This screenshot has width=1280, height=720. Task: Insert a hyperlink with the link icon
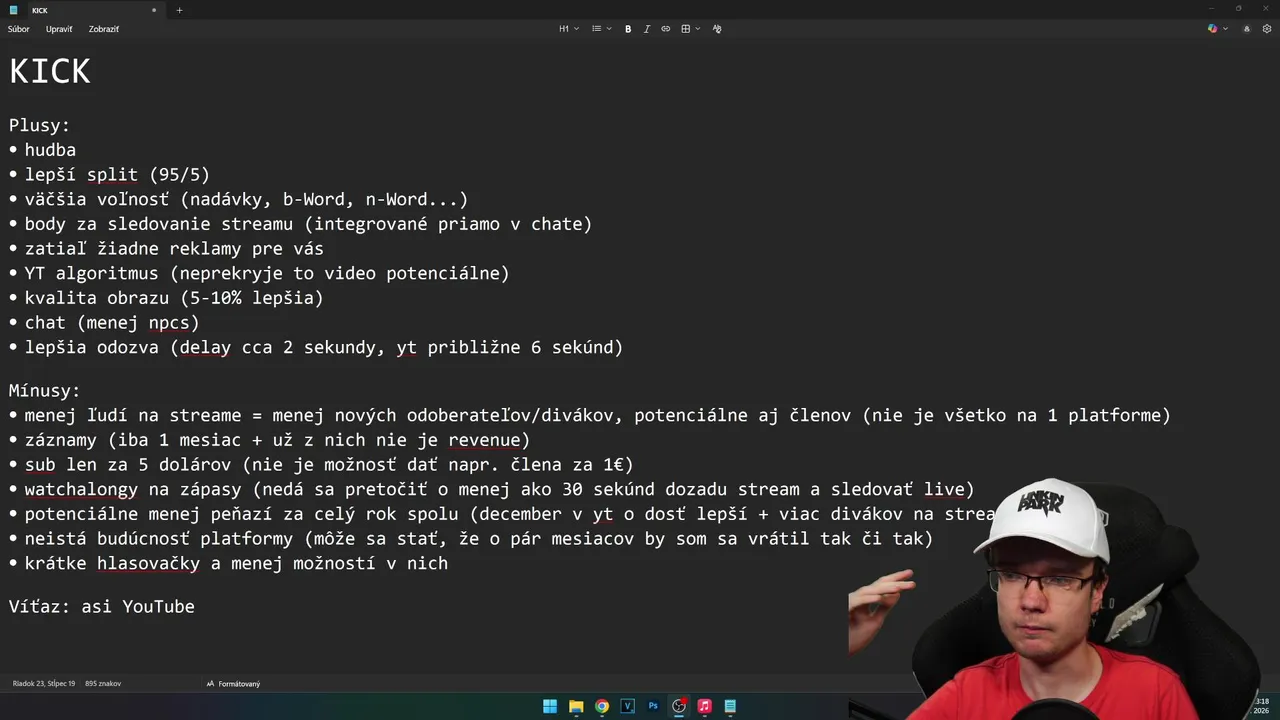666,29
